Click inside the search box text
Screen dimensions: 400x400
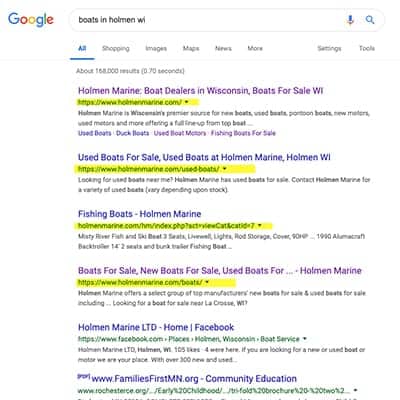pos(112,20)
